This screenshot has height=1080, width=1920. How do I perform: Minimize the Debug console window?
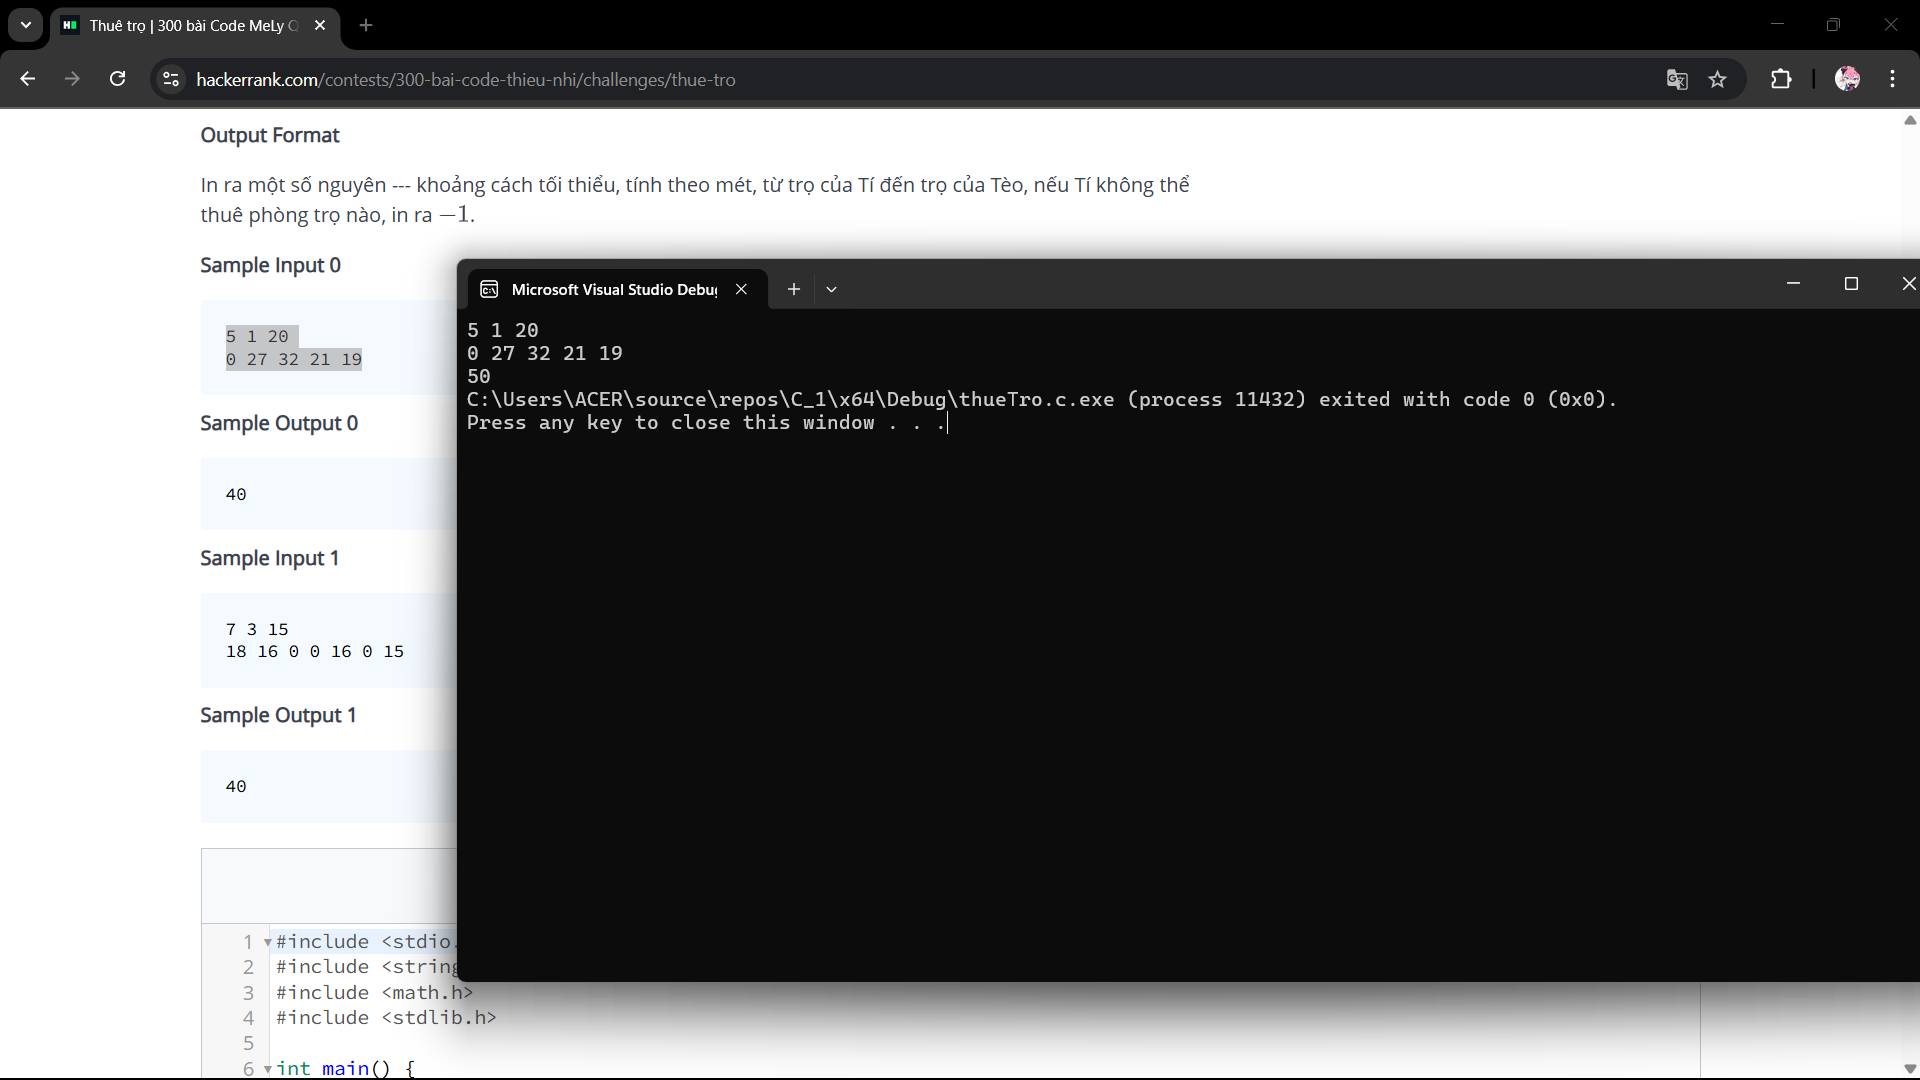pos(1793,284)
